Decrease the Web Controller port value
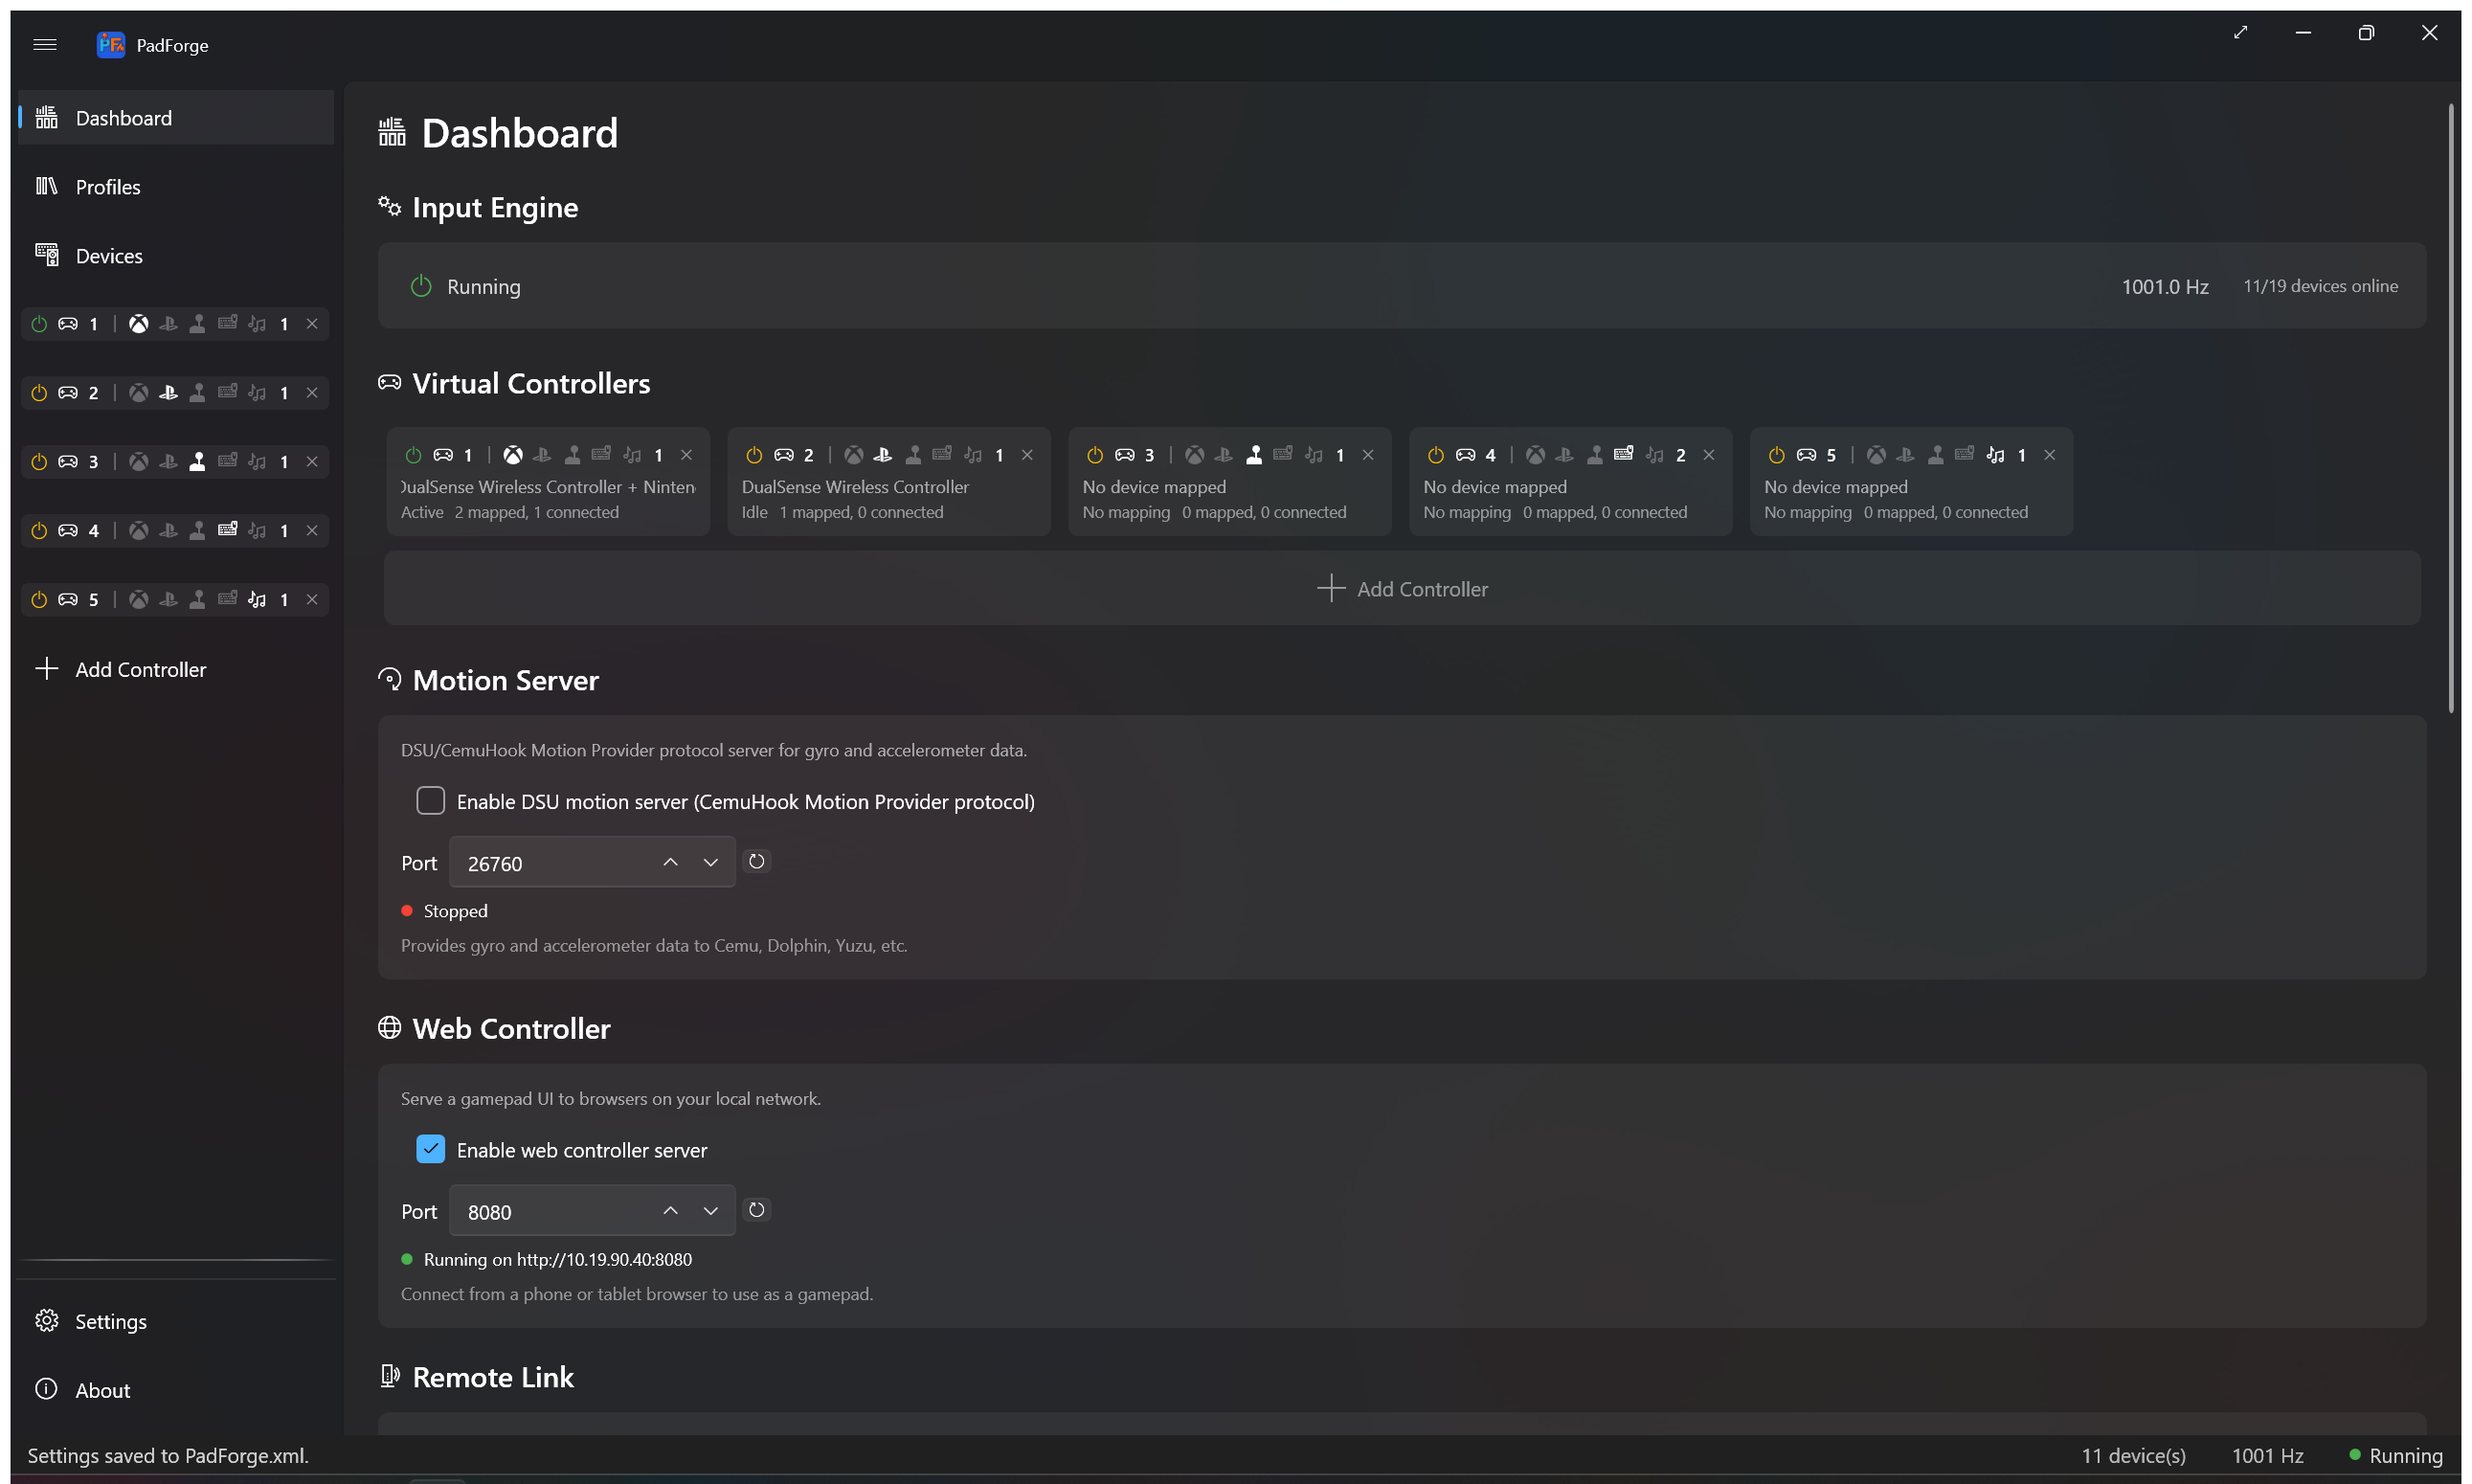2472x1484 pixels. pyautogui.click(x=711, y=1211)
